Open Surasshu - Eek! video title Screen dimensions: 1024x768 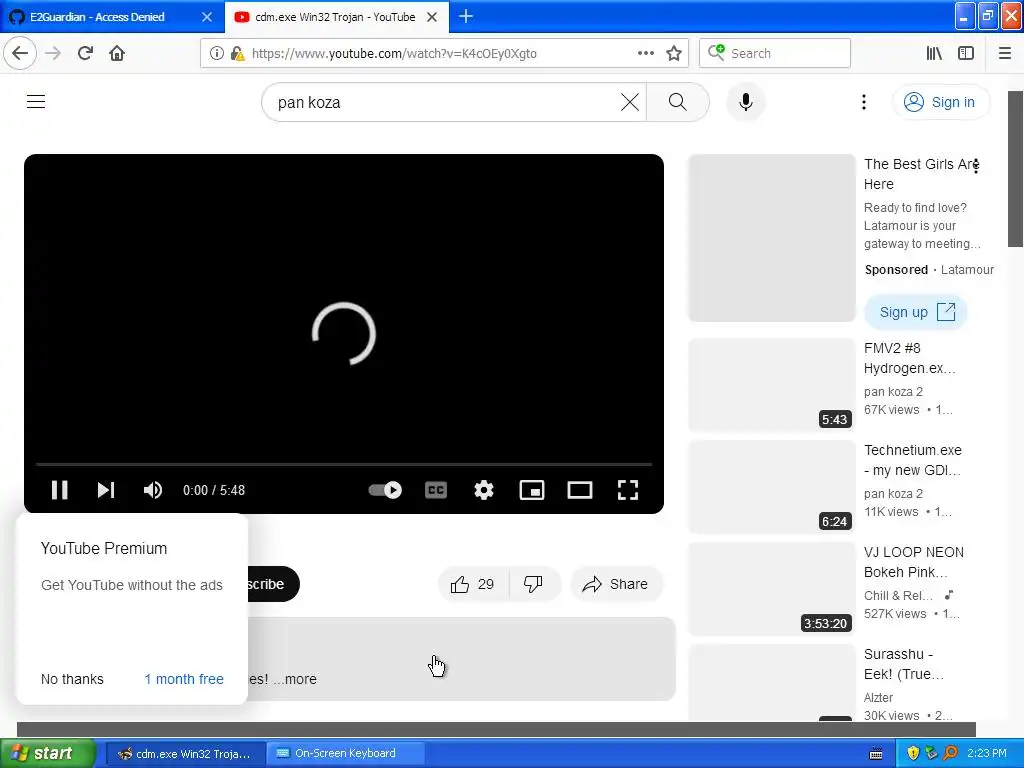pos(904,664)
